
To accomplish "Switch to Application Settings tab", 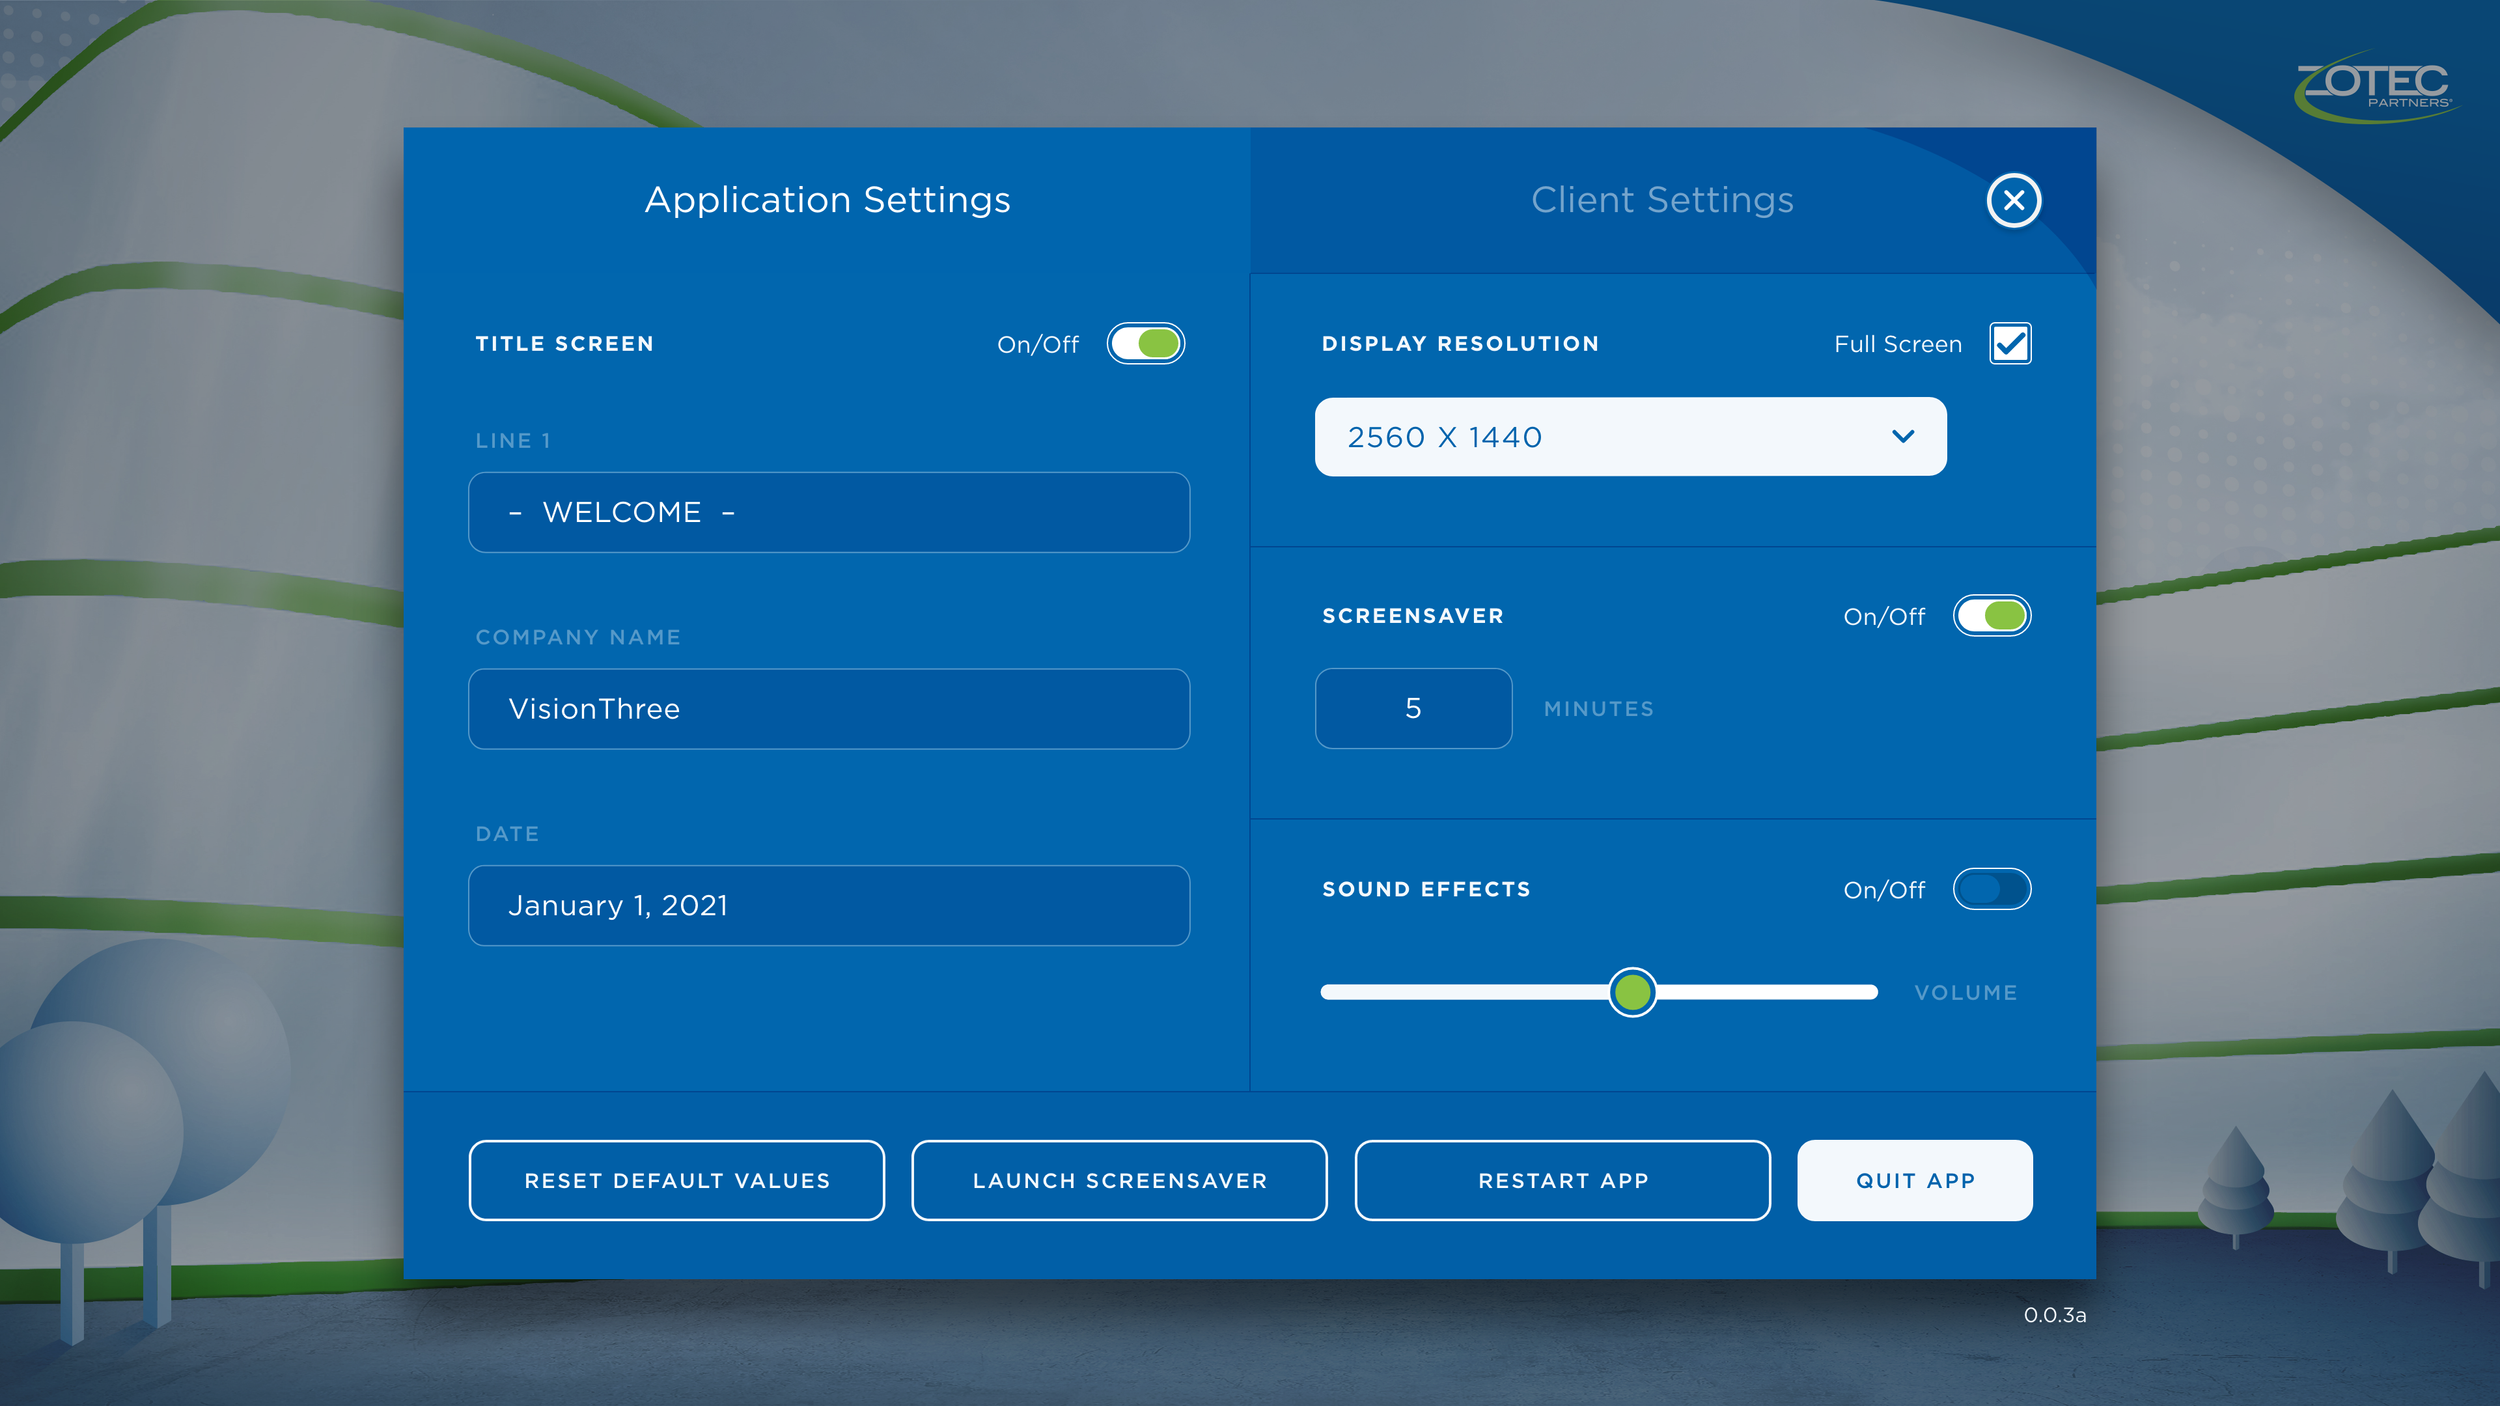I will coord(827,200).
